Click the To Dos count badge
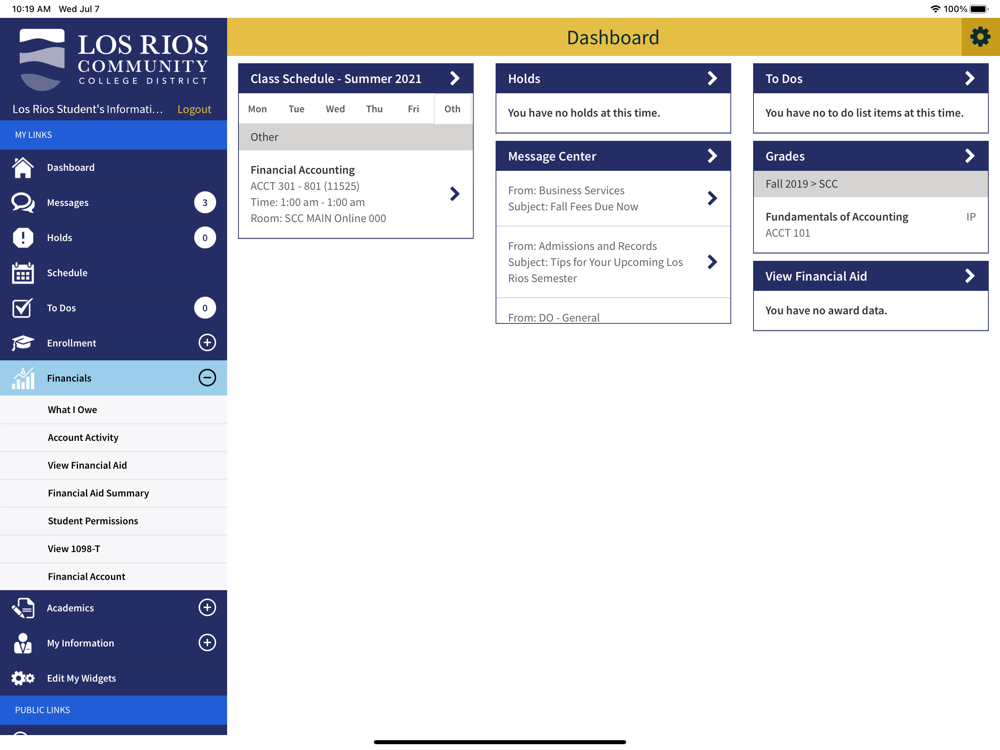Image resolution: width=1000 pixels, height=750 pixels. click(x=205, y=307)
